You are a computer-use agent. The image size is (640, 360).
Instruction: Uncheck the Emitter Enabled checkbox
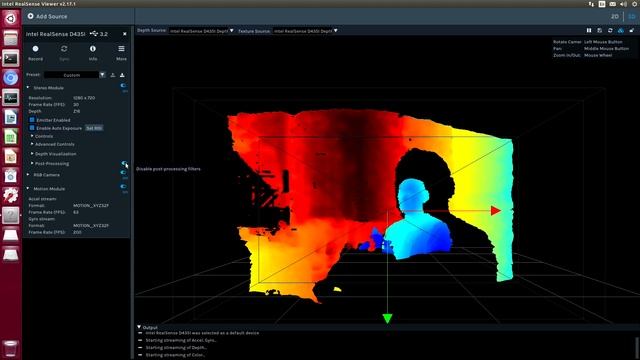(x=32, y=120)
